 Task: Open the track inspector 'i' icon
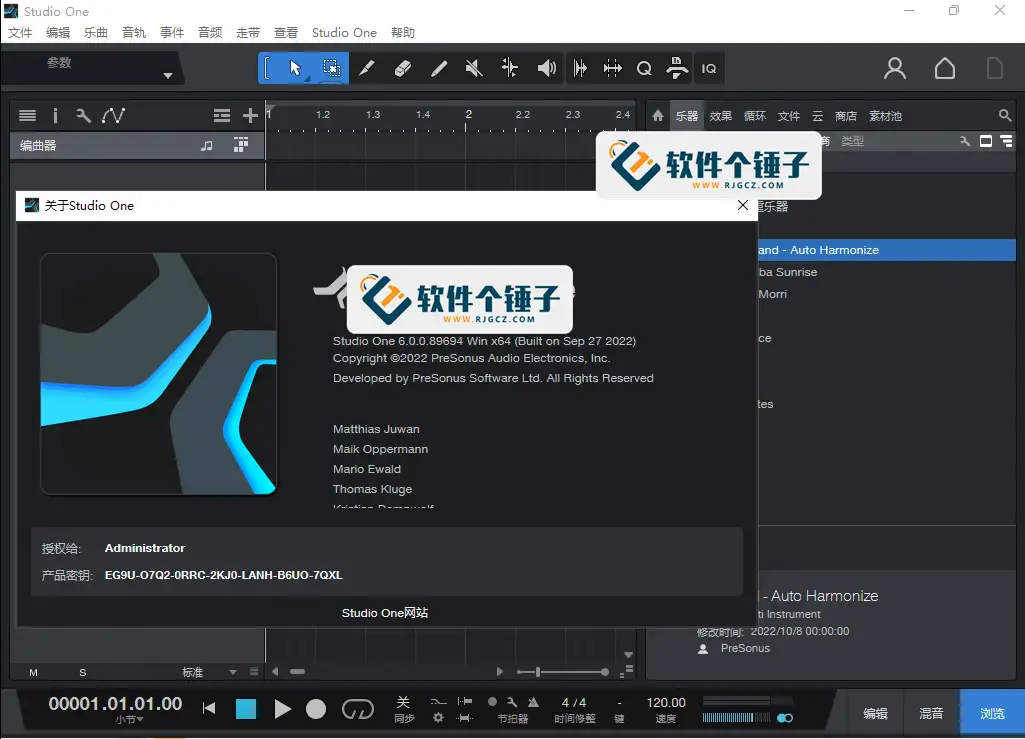55,116
